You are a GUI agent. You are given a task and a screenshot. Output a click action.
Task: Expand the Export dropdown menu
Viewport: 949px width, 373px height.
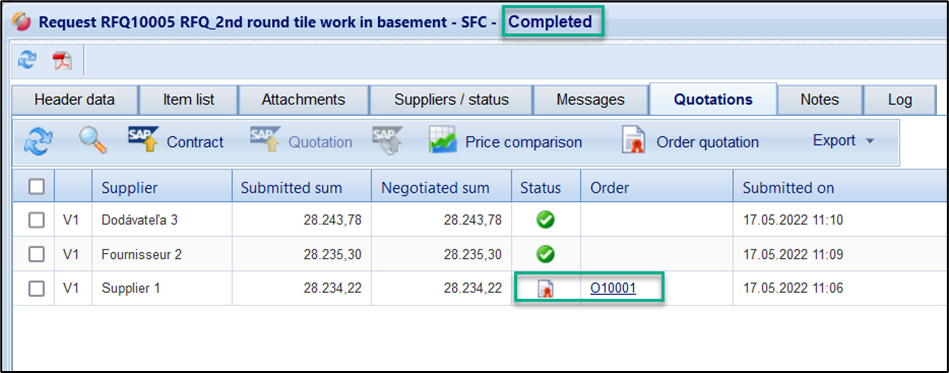click(844, 141)
